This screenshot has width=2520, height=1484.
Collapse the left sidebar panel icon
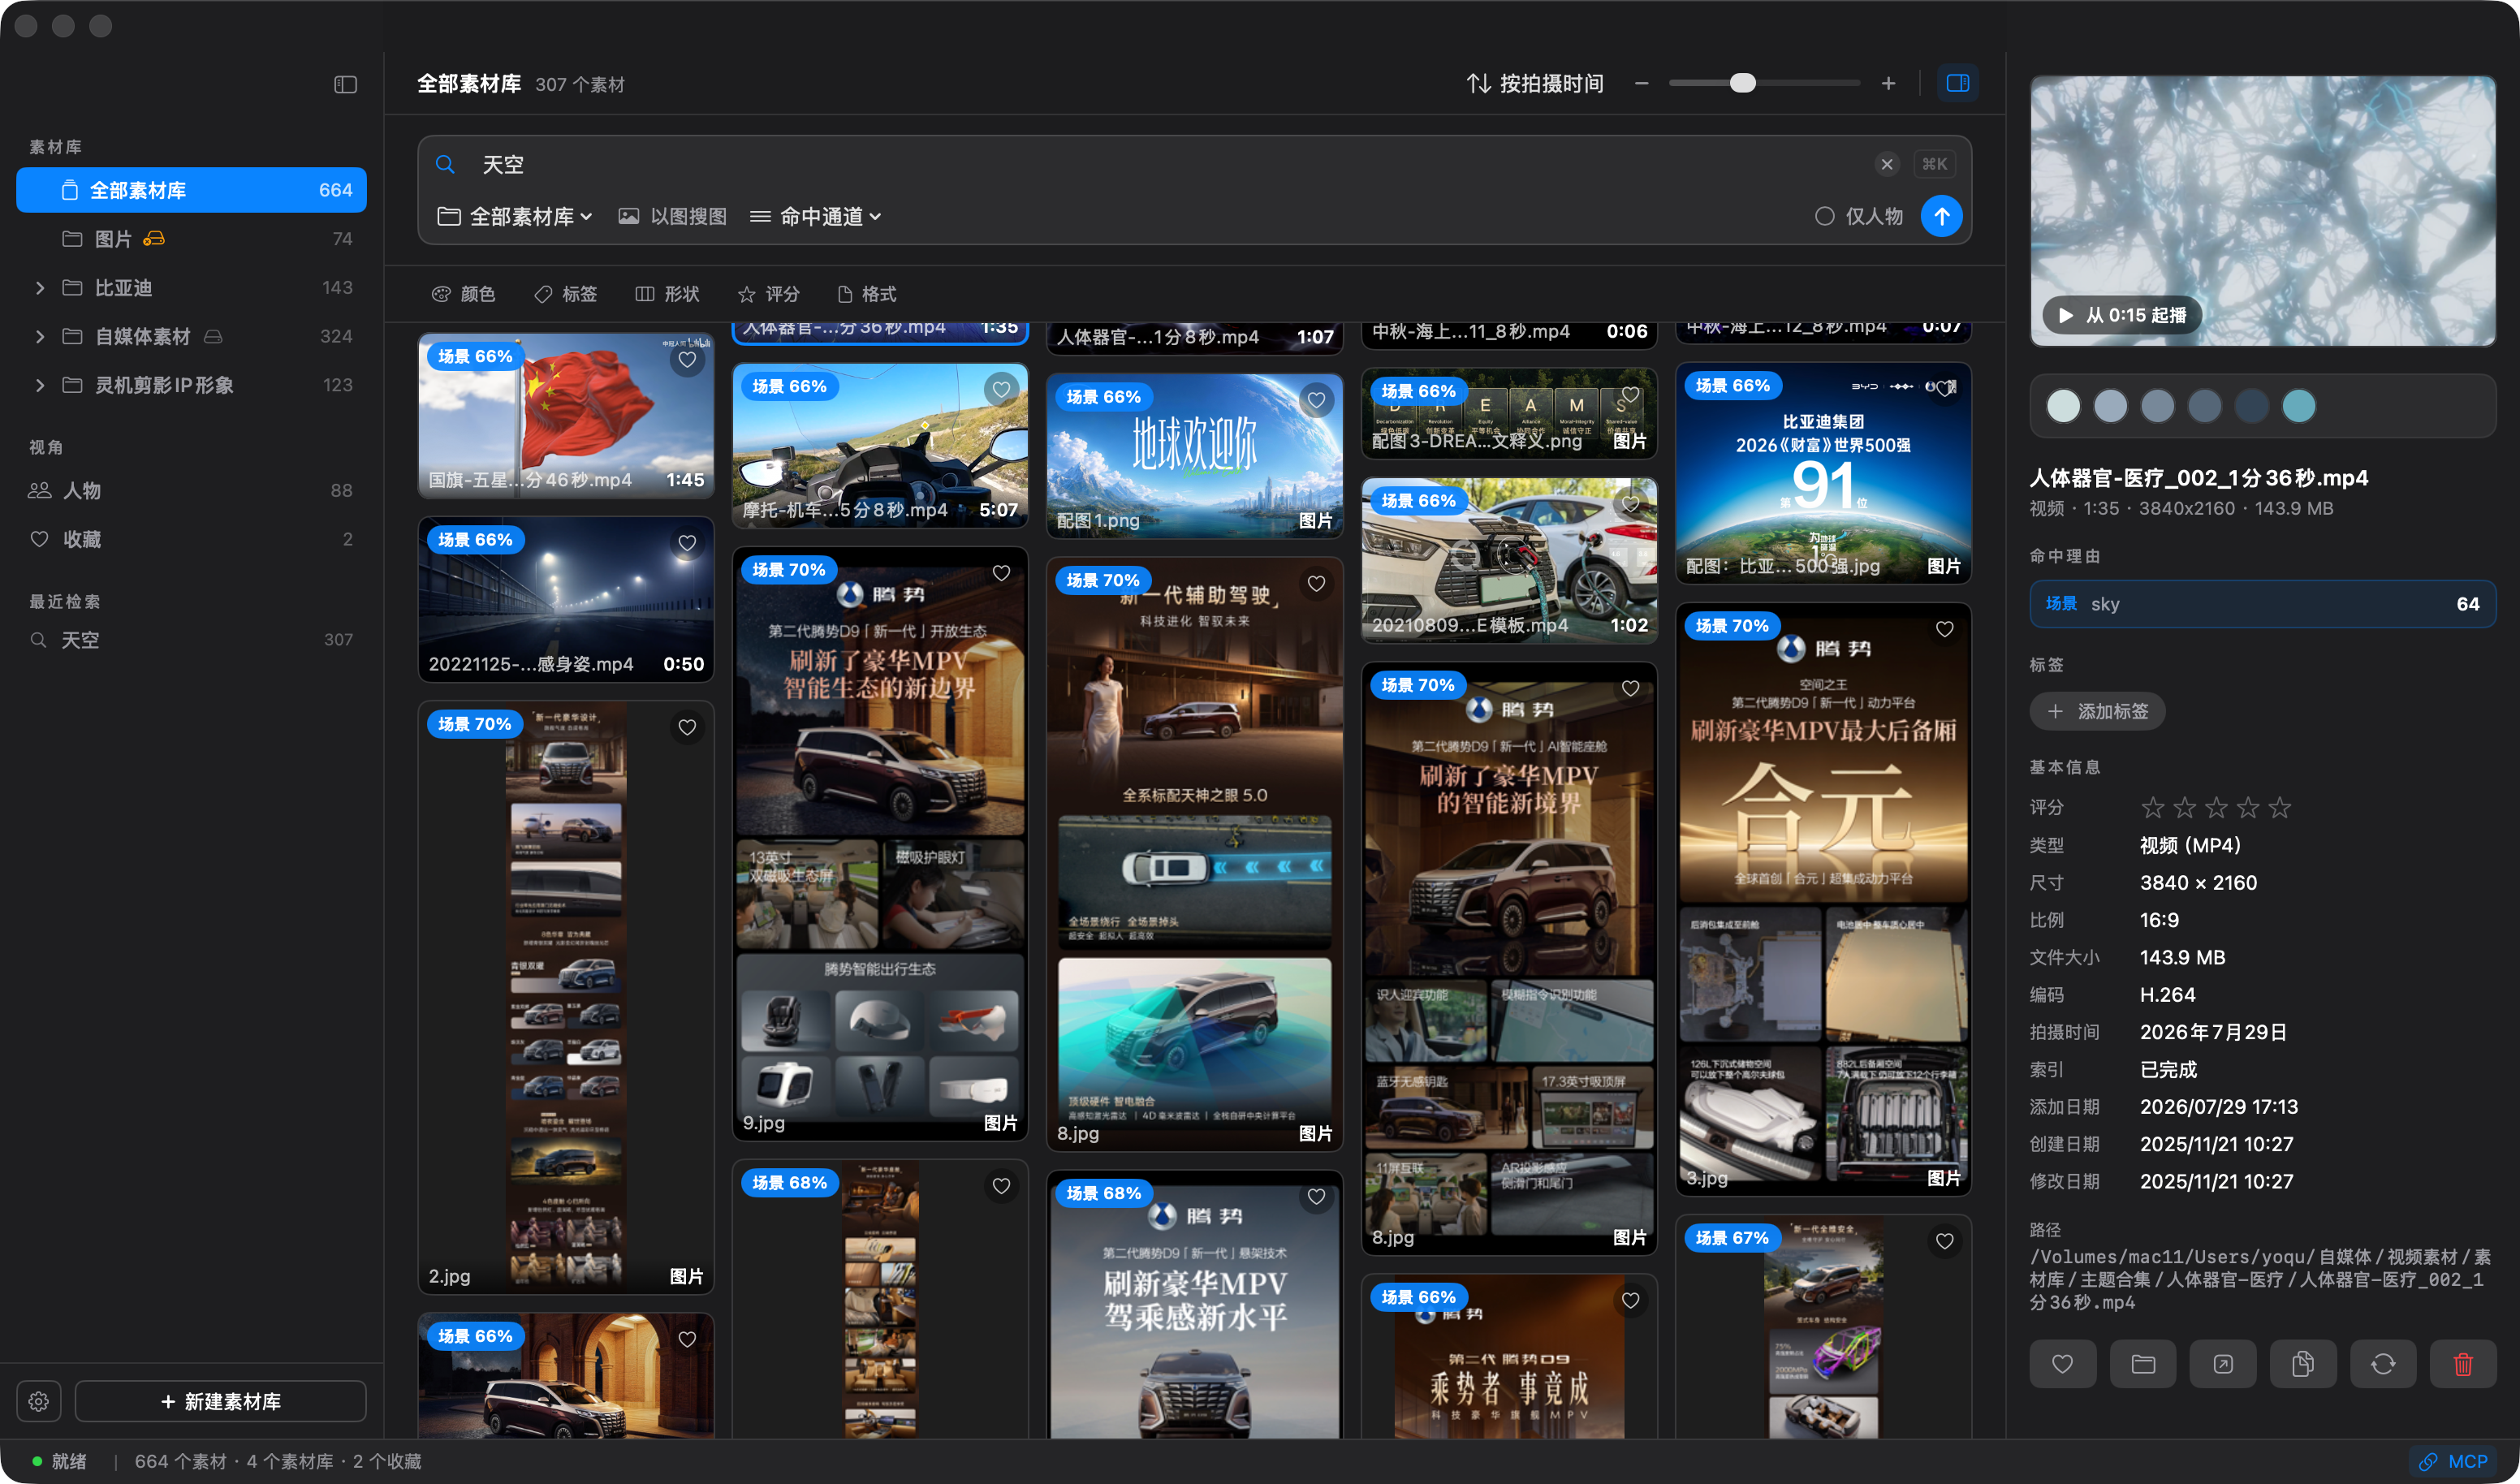click(345, 85)
